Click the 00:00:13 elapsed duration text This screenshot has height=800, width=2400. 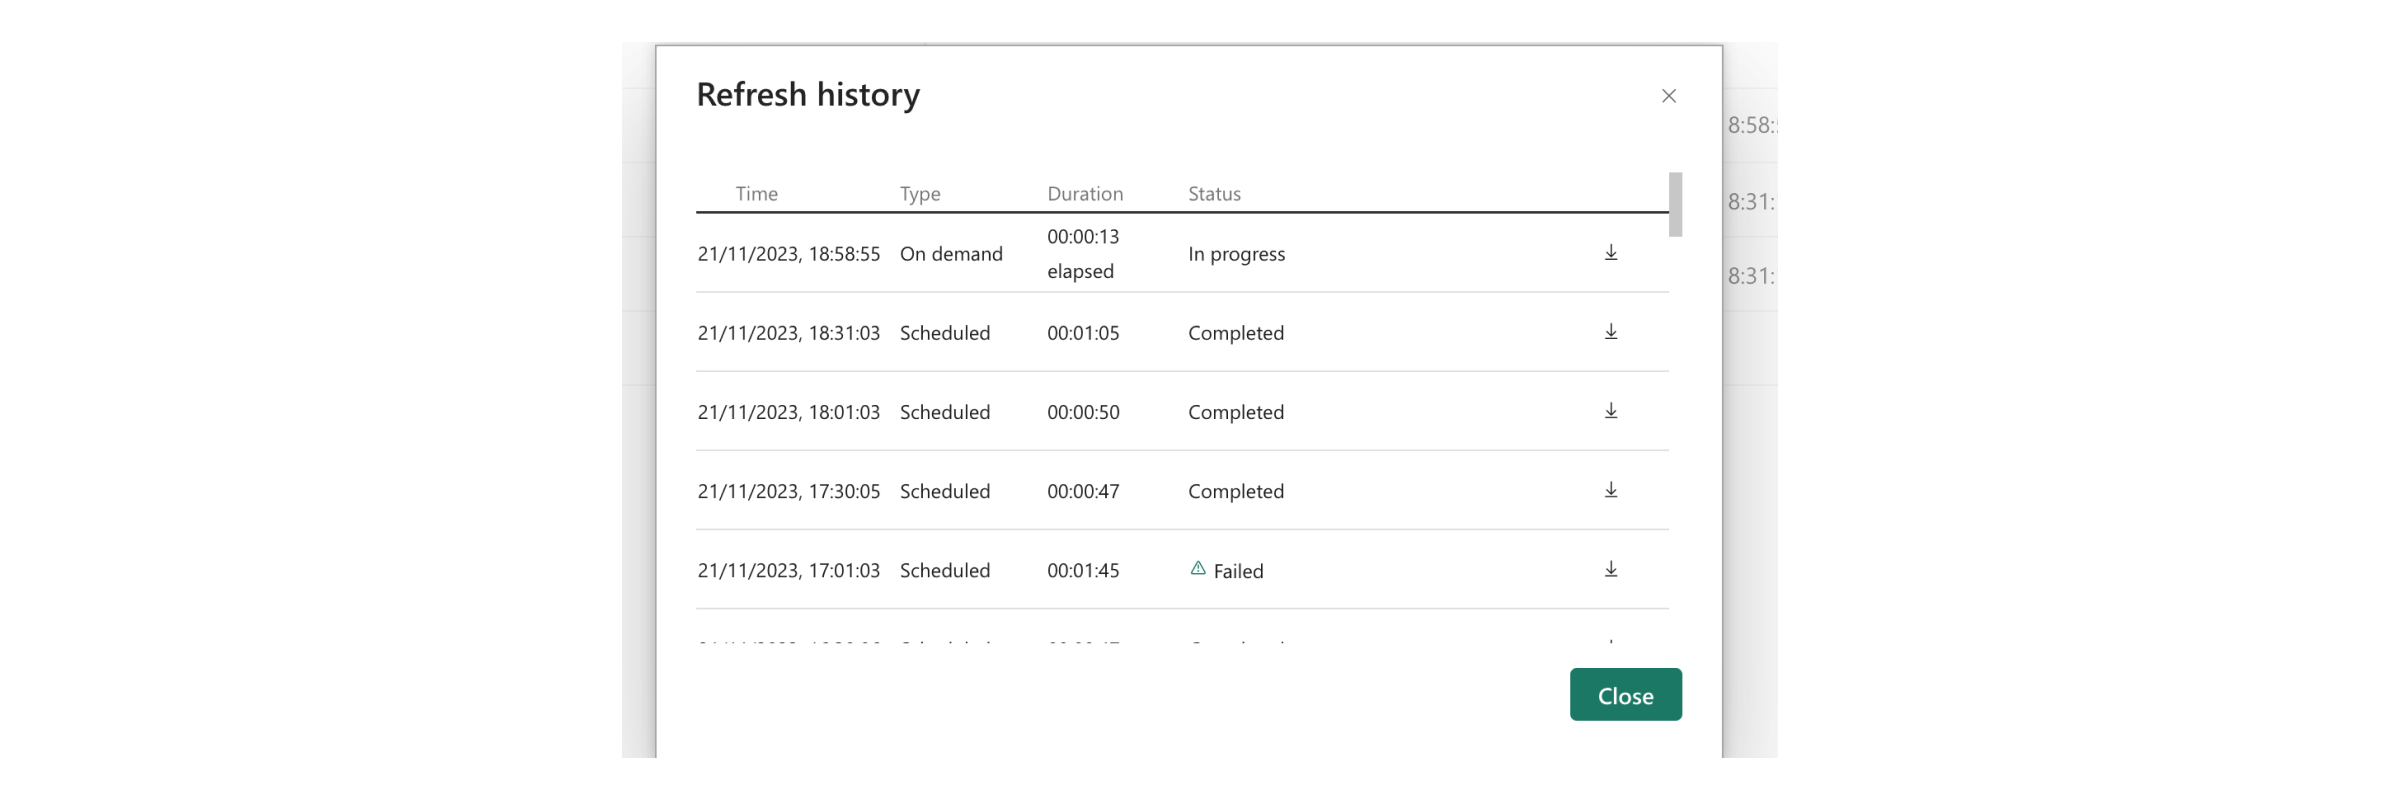pos(1083,253)
